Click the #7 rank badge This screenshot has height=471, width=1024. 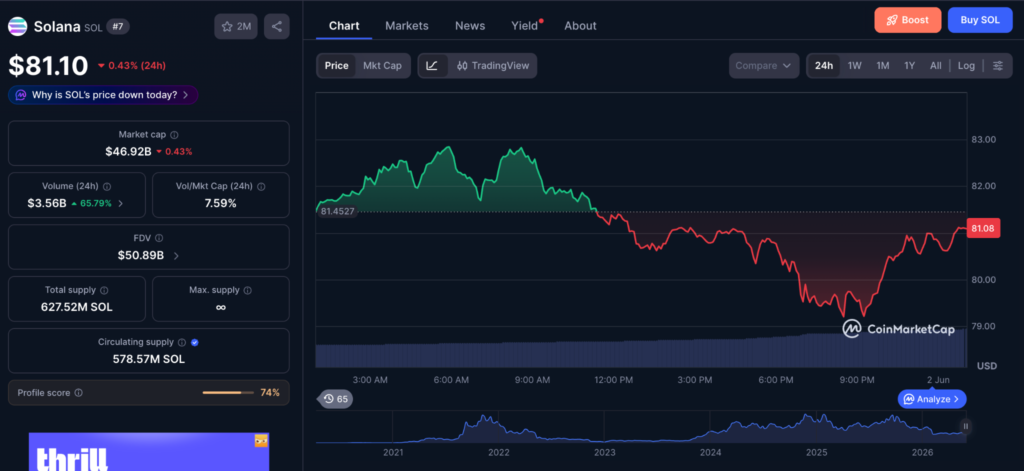tap(118, 27)
